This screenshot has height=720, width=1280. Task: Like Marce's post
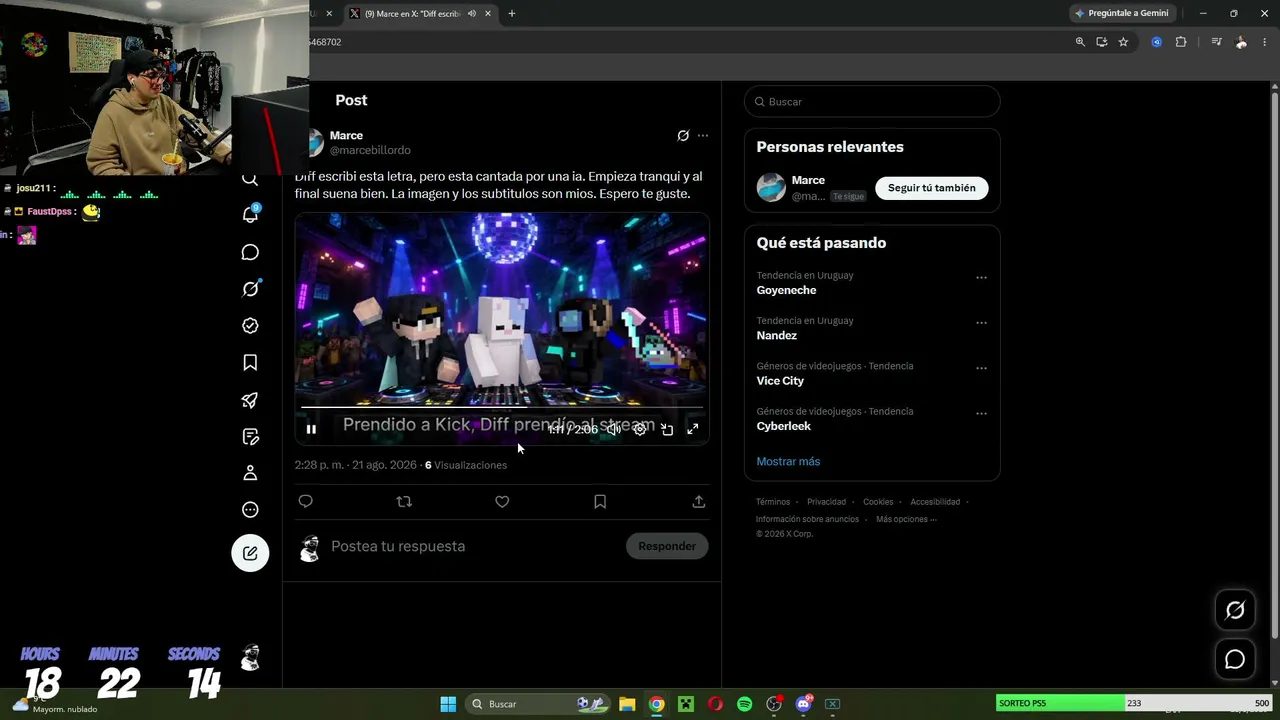tap(502, 501)
